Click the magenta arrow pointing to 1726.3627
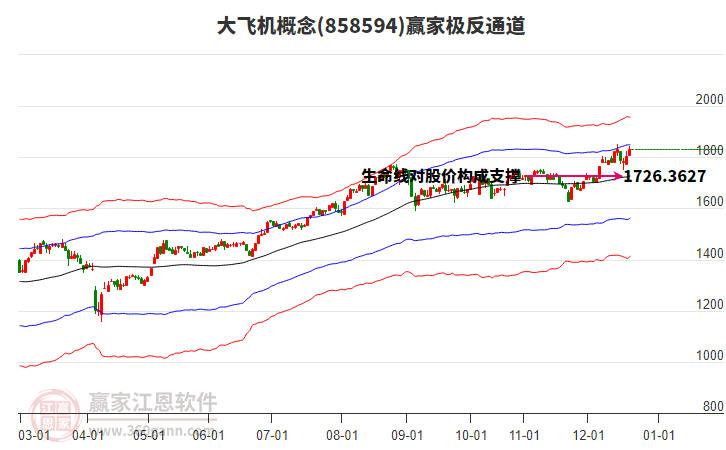726x450 pixels. (572, 176)
